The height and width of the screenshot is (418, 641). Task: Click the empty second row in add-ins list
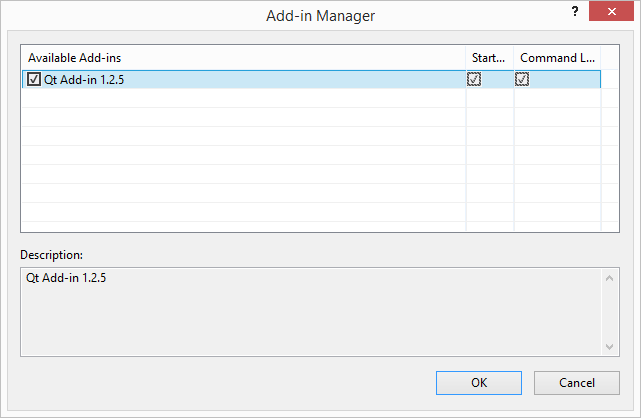[312, 98]
